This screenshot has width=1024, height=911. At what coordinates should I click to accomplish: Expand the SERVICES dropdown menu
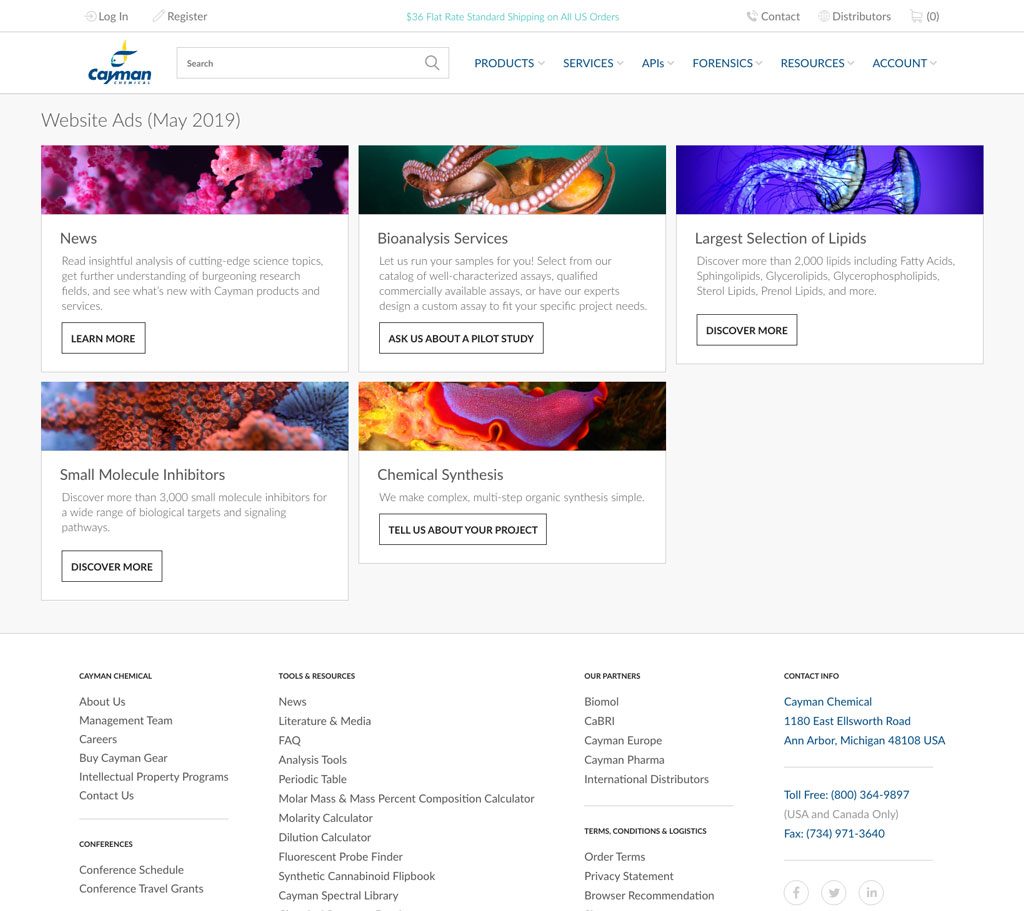(x=592, y=63)
